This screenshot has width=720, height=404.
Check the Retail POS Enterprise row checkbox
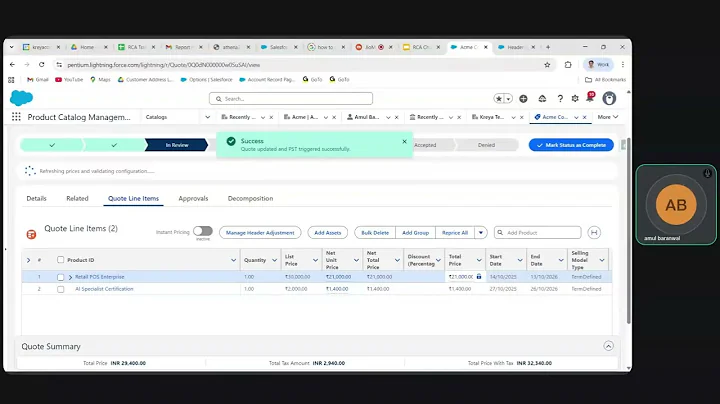tap(60, 277)
